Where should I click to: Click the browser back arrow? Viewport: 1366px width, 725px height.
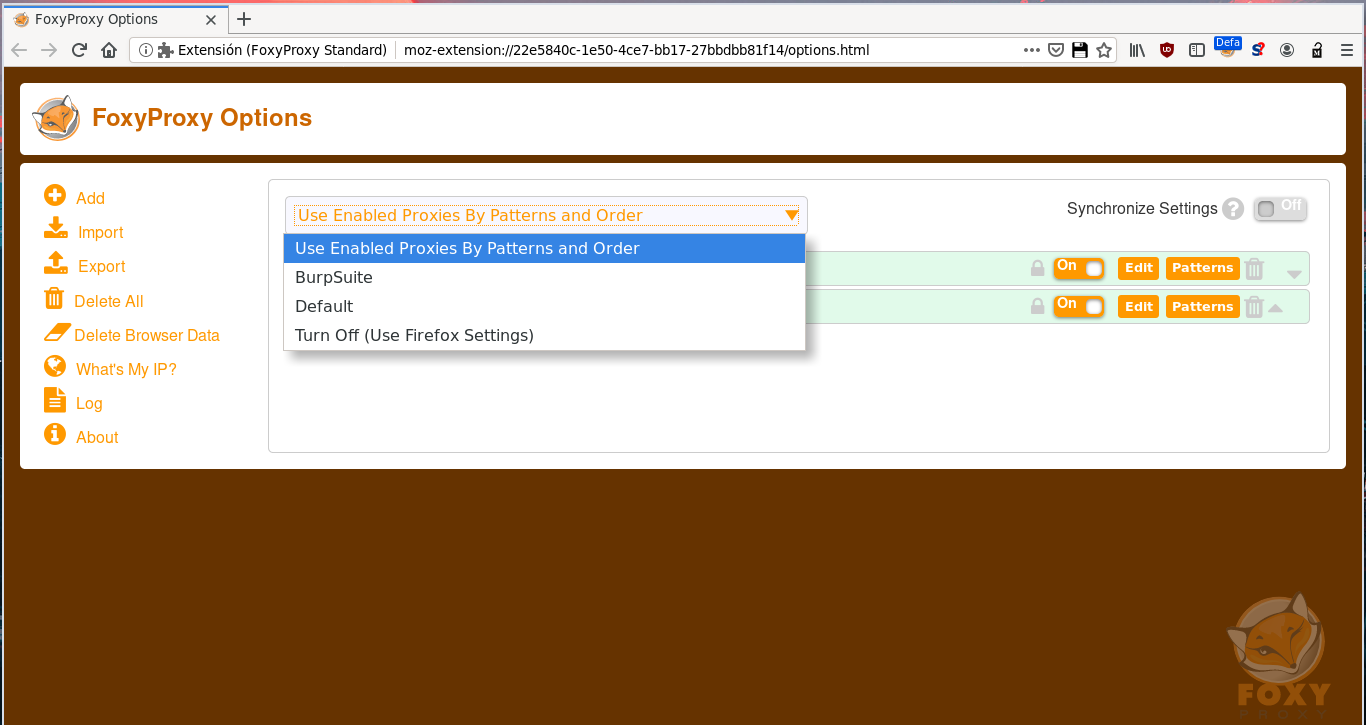[x=18, y=50]
